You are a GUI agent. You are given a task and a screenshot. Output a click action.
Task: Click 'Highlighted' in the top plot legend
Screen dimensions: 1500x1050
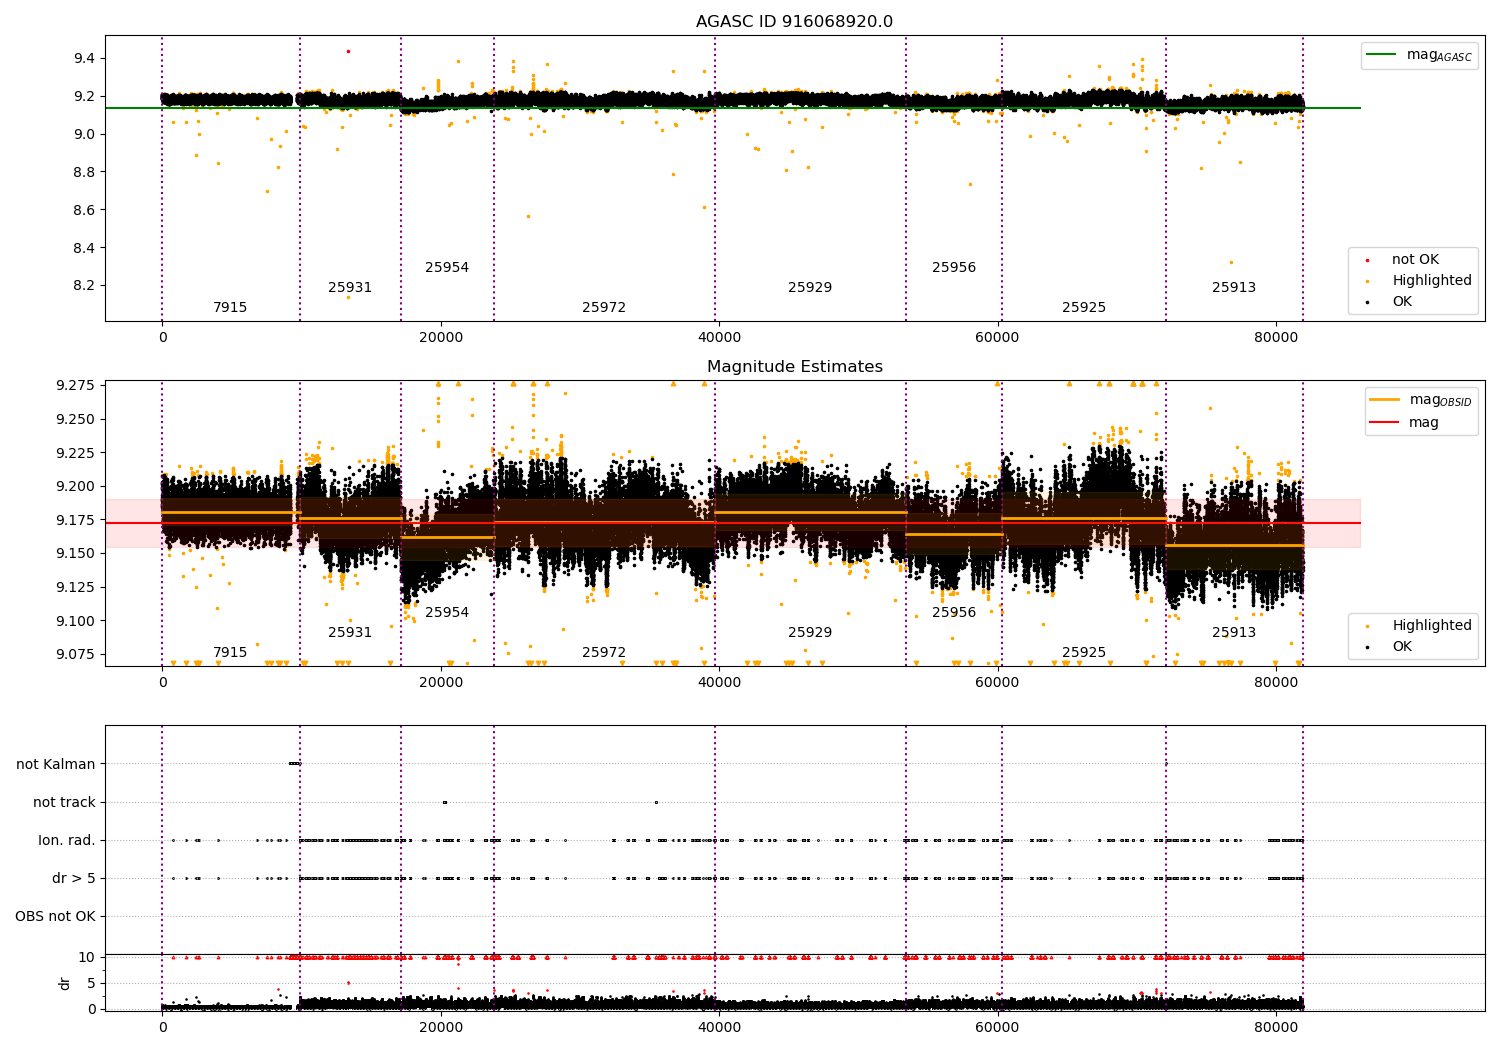(1432, 281)
